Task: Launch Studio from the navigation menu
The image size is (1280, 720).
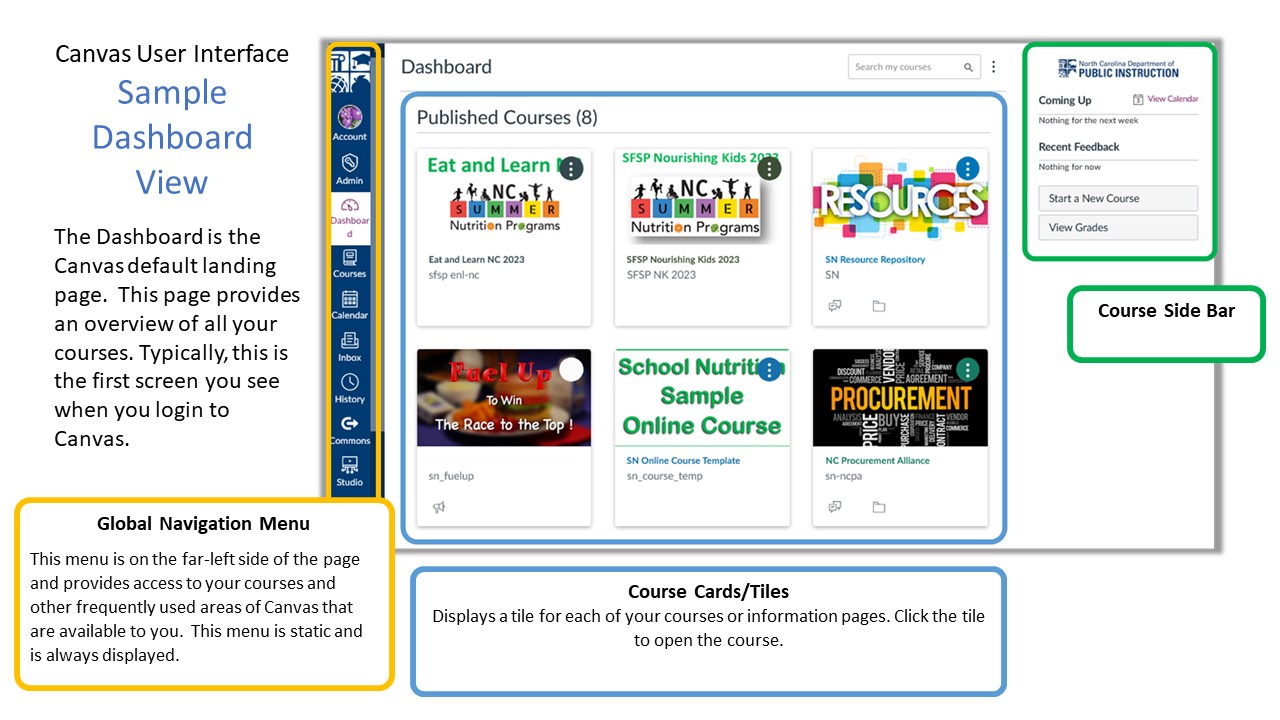Action: point(350,471)
